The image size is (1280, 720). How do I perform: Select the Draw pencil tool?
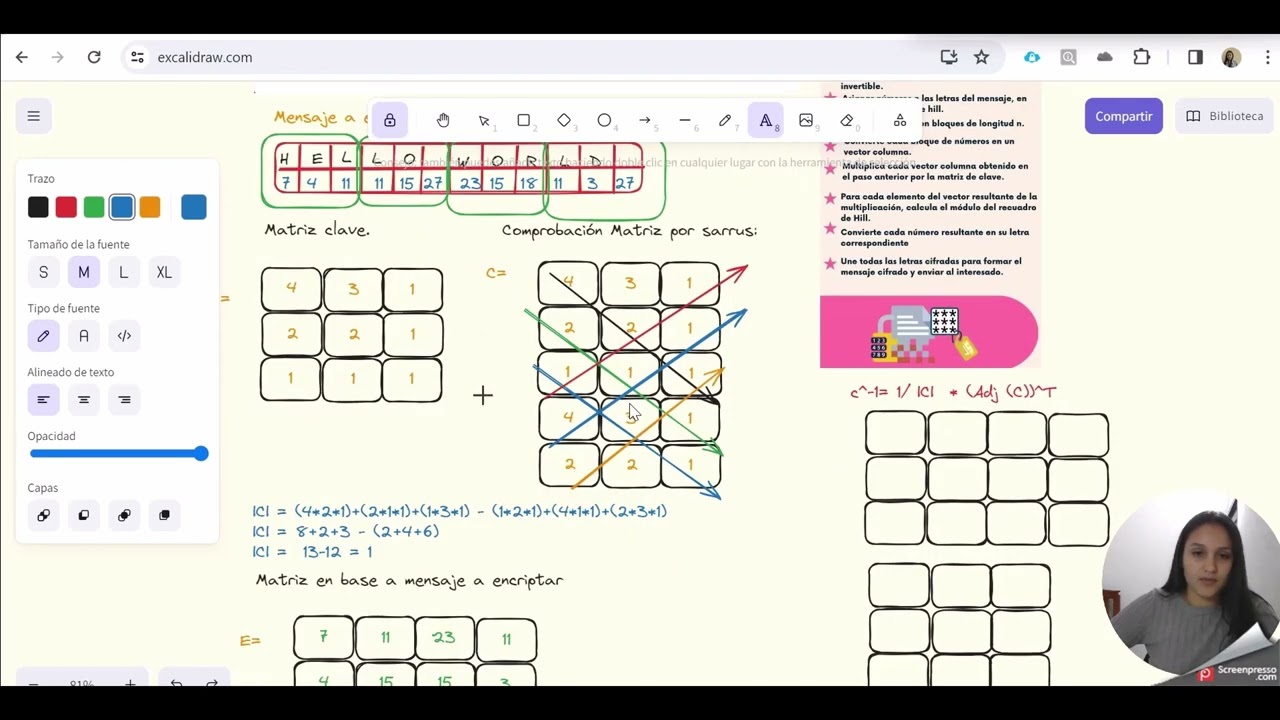[x=725, y=120]
